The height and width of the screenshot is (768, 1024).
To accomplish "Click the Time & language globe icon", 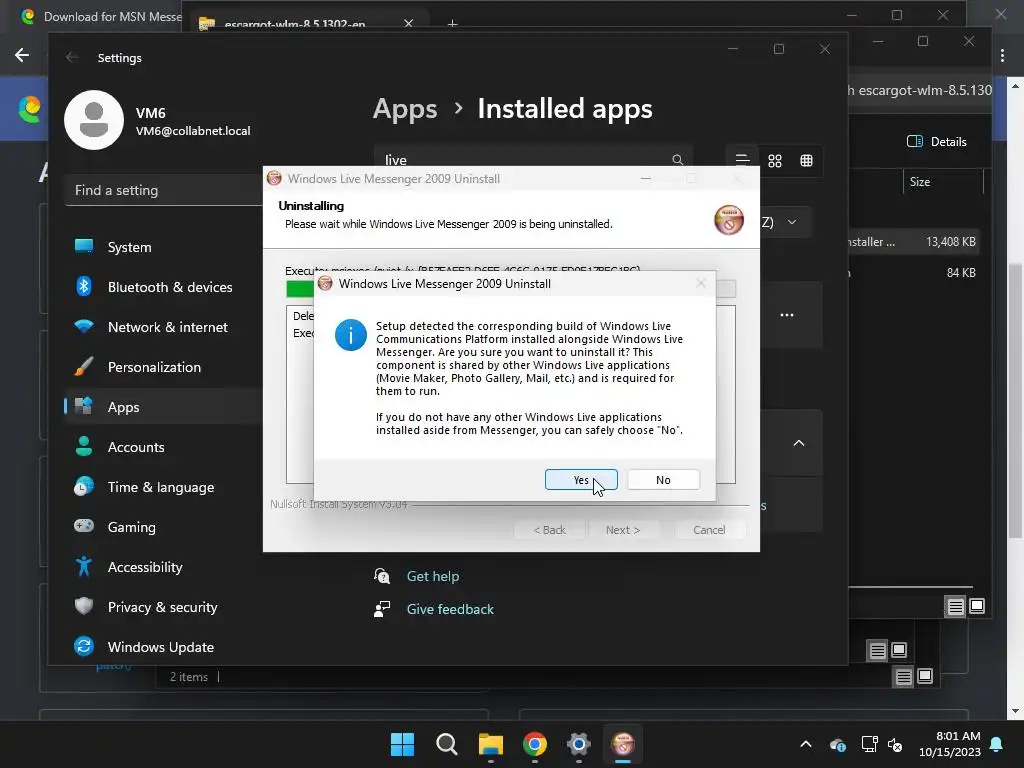I will (x=84, y=487).
